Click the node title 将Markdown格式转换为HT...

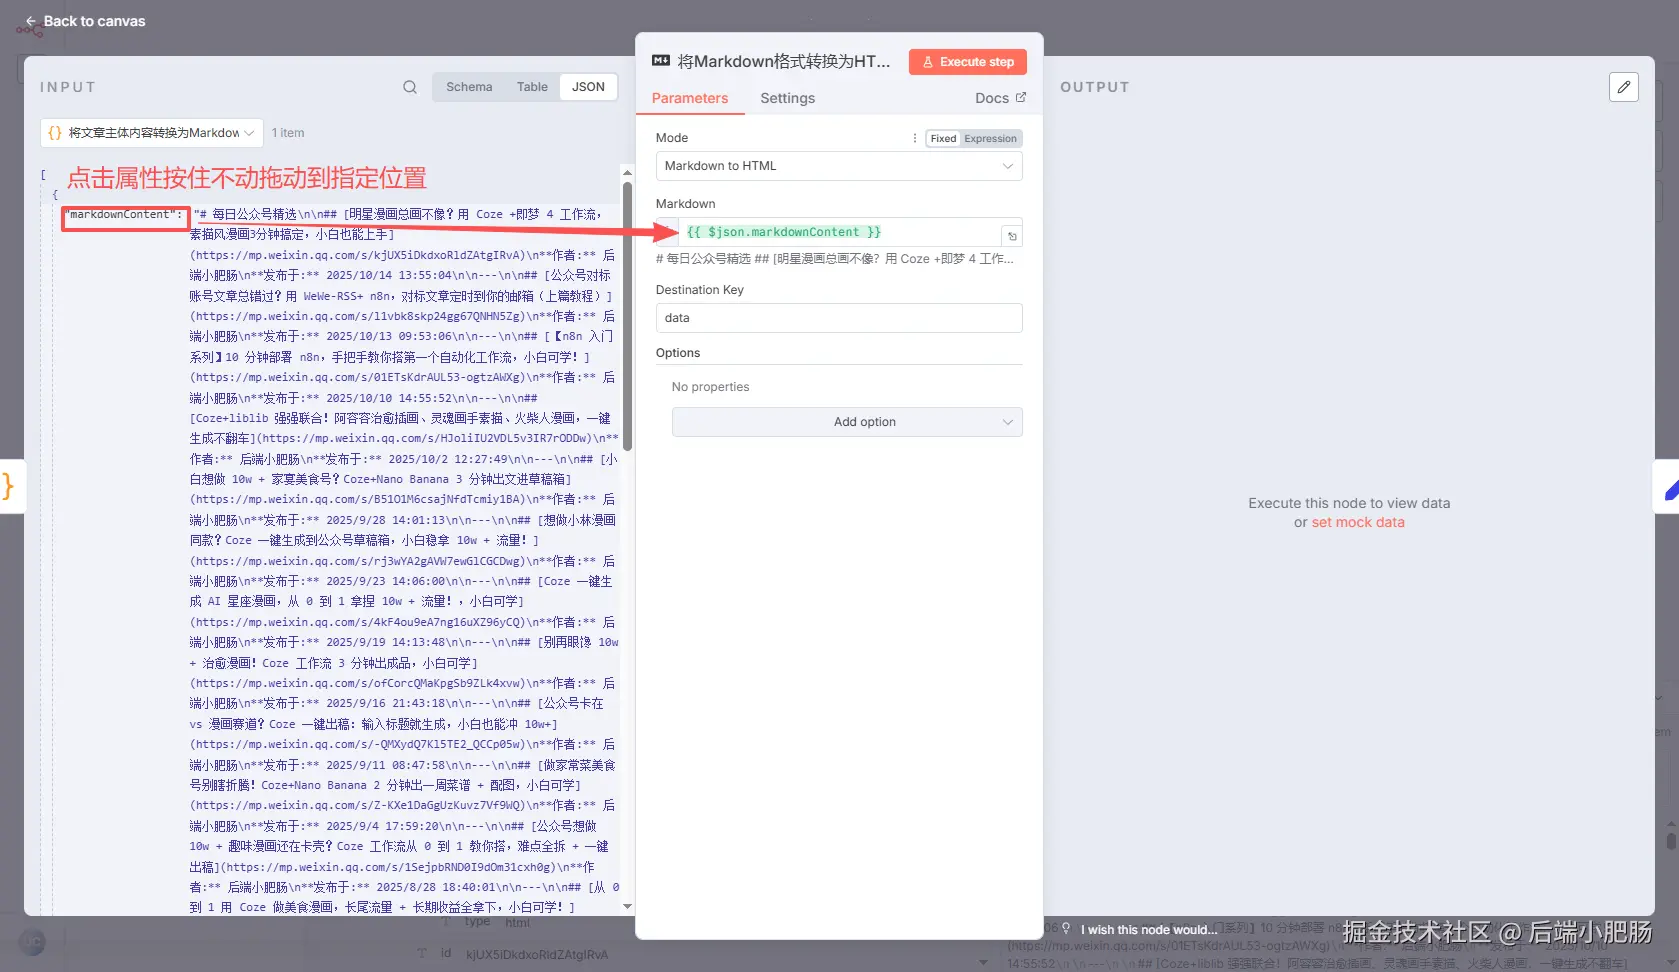click(784, 62)
